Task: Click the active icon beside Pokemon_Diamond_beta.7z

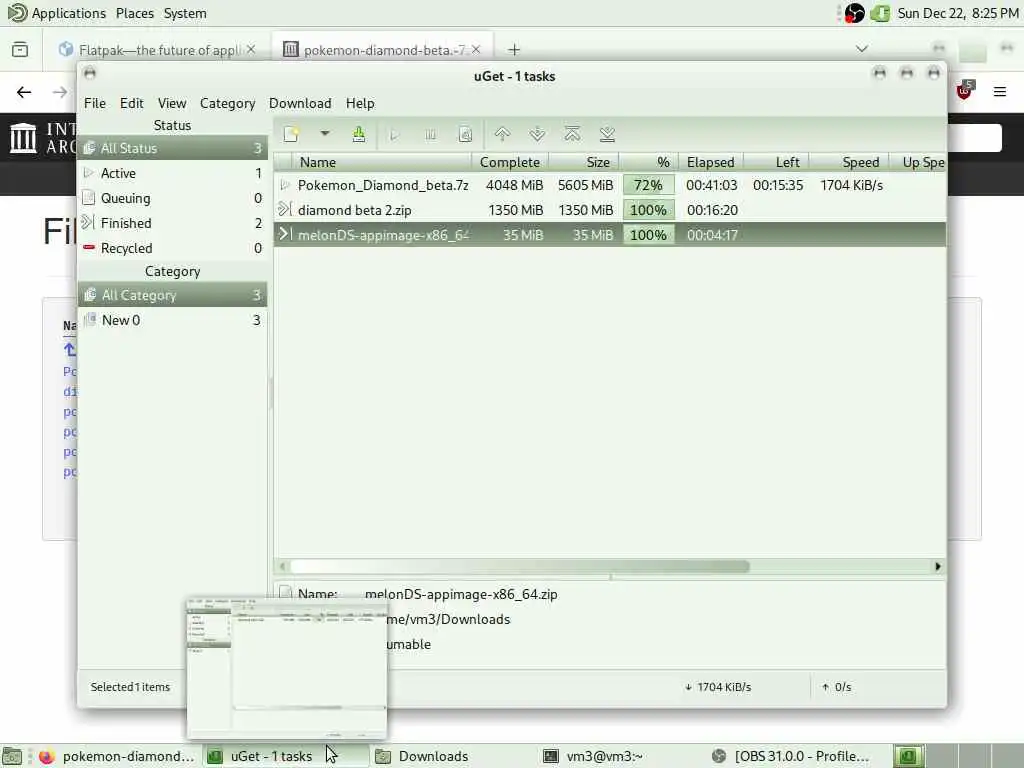Action: (x=285, y=185)
